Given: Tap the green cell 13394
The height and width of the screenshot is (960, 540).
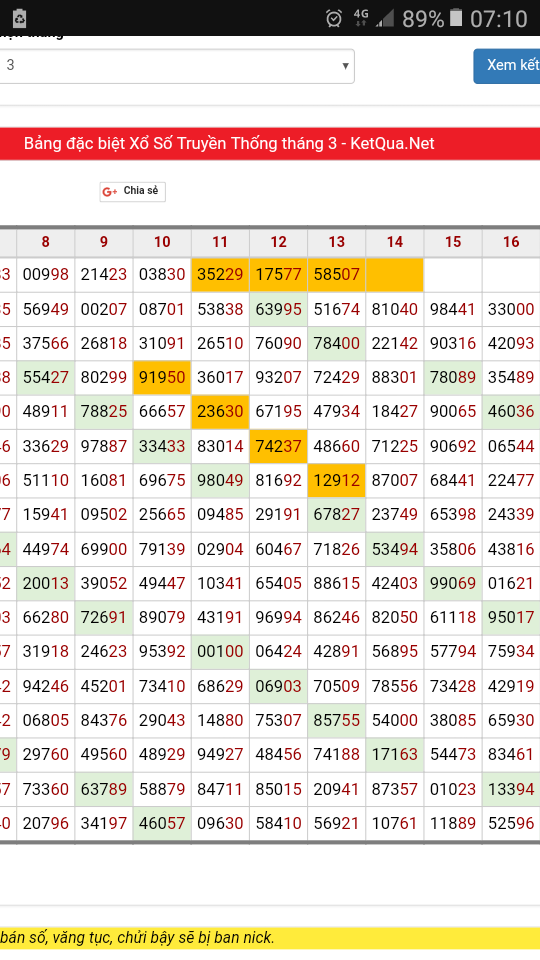Looking at the screenshot, I should (x=511, y=789).
